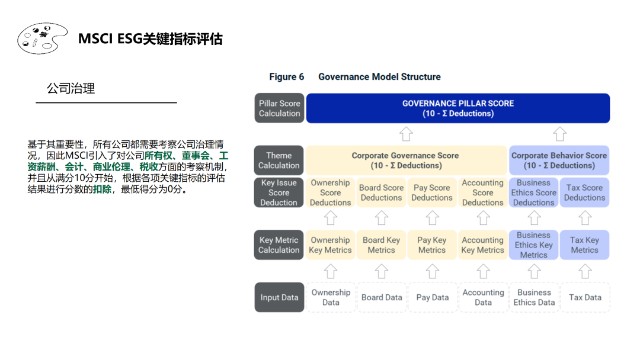
Task: Click the arrow above Board Data
Action: pos(381,271)
